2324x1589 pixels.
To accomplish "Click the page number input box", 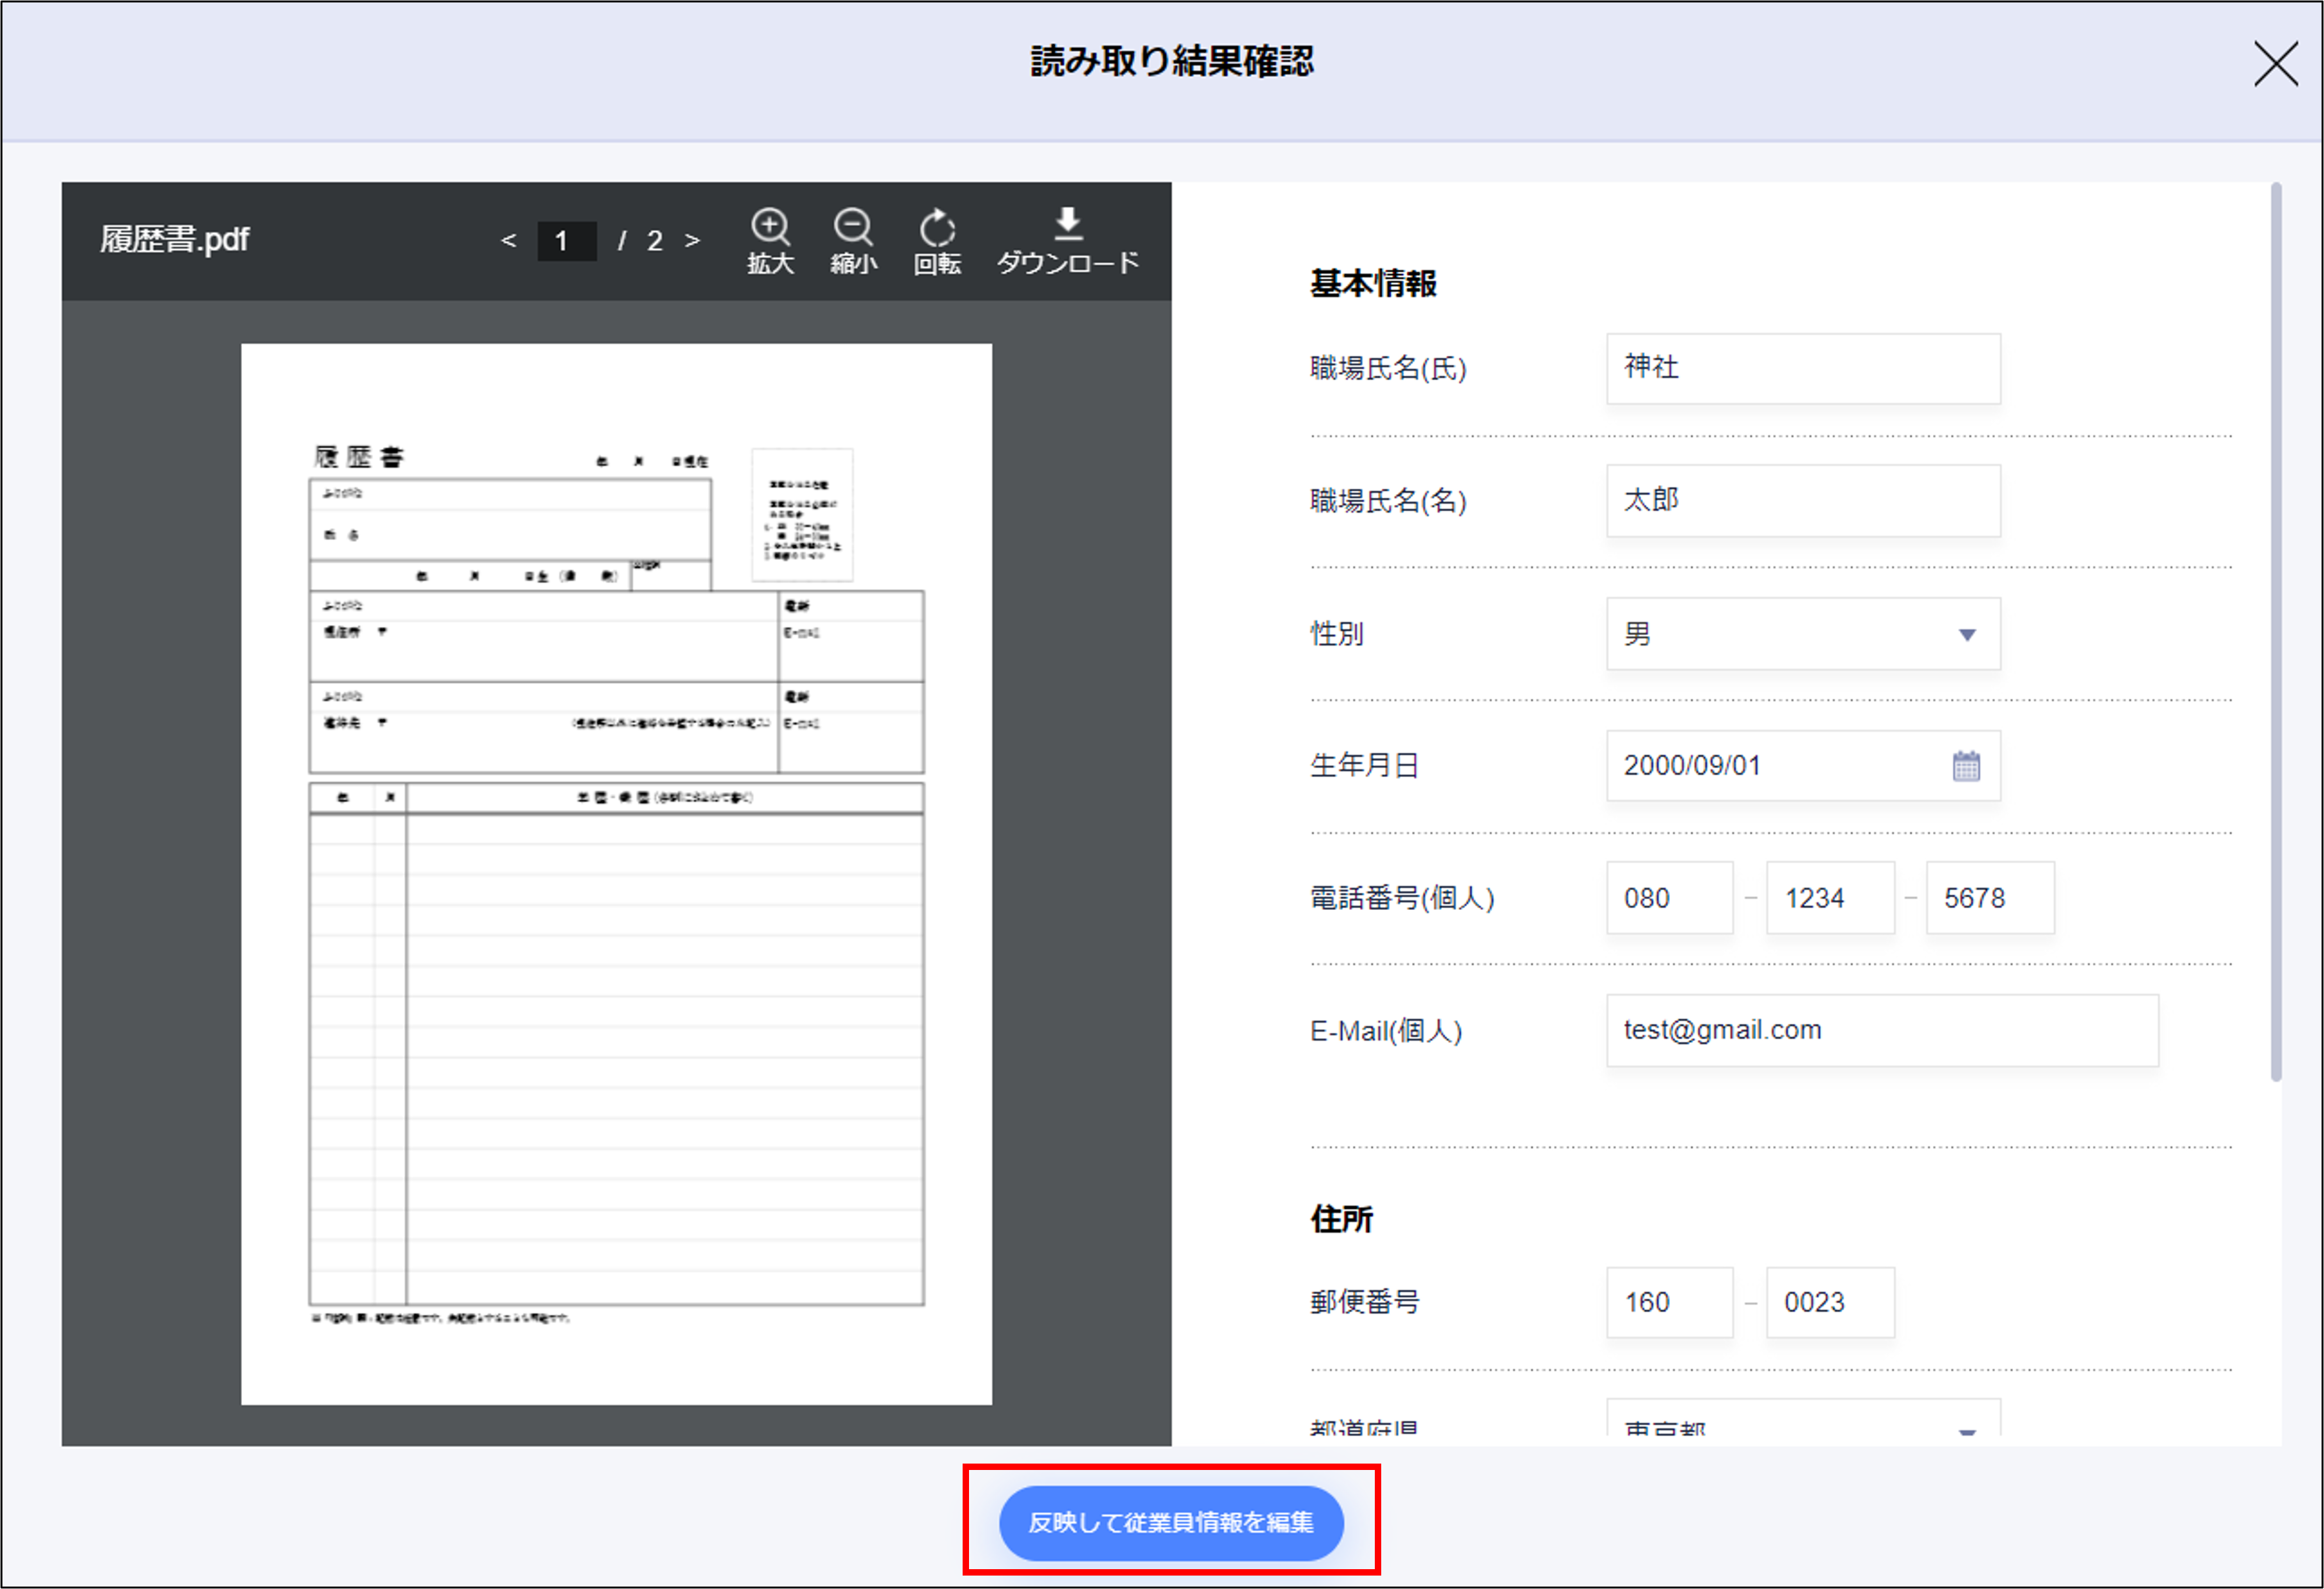I will [x=566, y=241].
